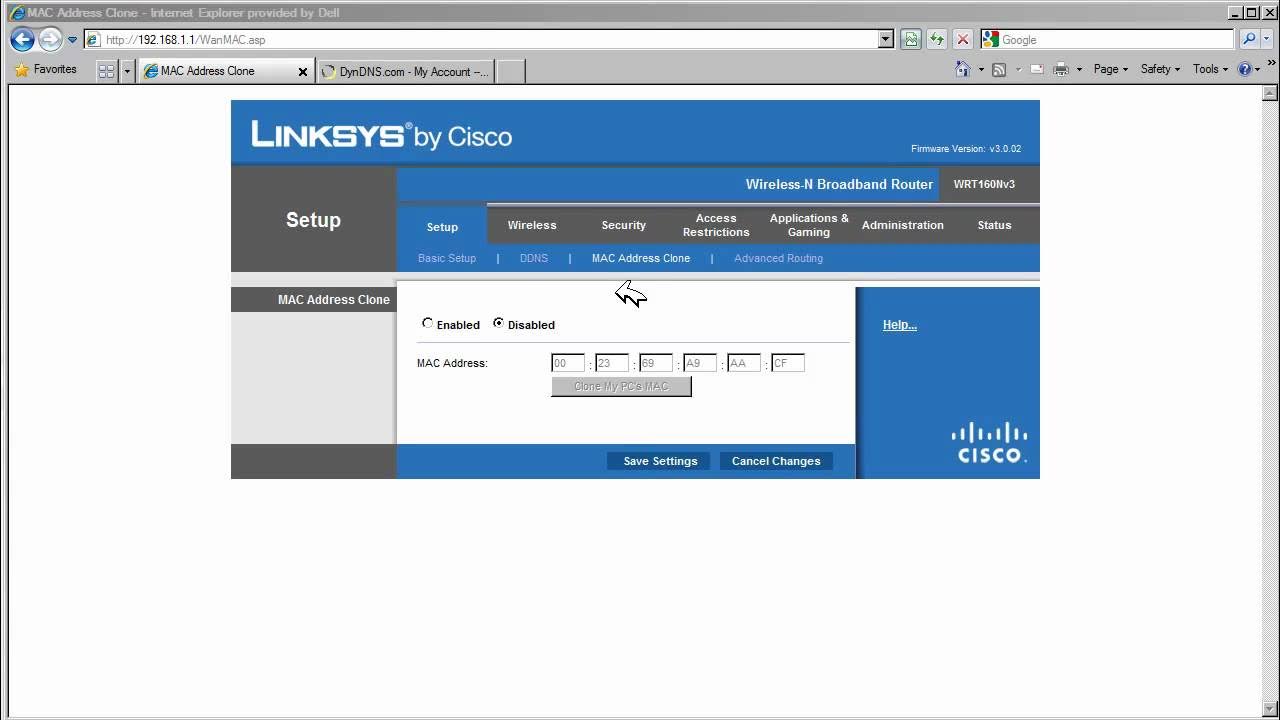Screen dimensions: 1280x720
Task: Click the MAC octet field containing A9
Action: (700, 364)
